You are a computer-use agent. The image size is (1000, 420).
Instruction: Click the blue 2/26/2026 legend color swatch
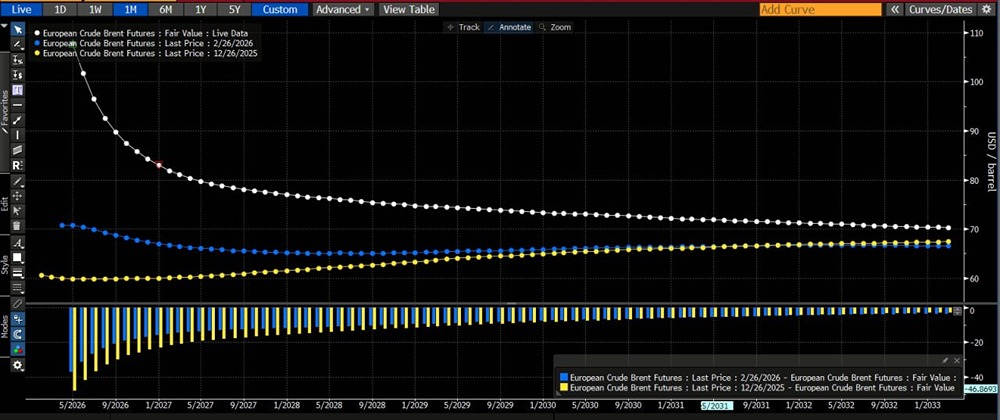pos(562,373)
